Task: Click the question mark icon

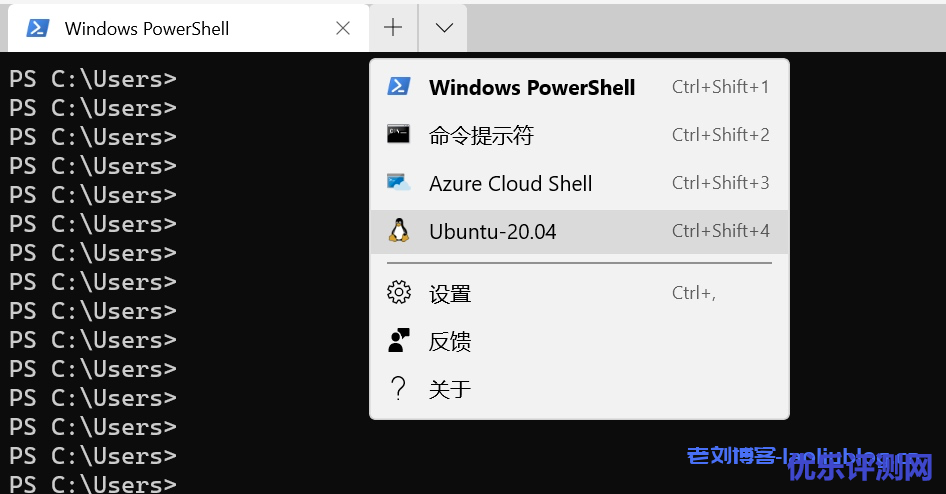Action: point(399,389)
